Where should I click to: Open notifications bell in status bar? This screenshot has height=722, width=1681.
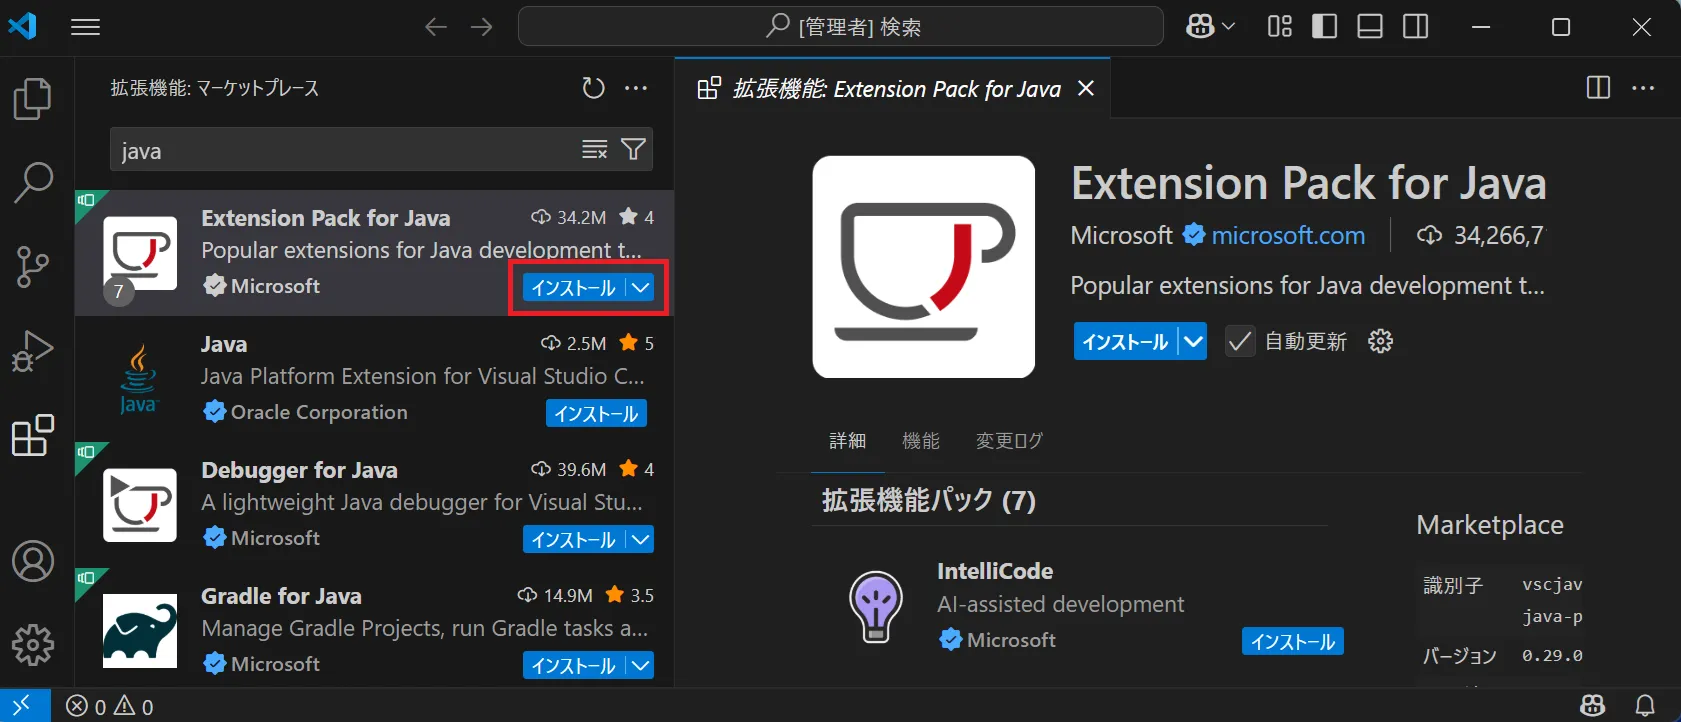[x=1645, y=706]
